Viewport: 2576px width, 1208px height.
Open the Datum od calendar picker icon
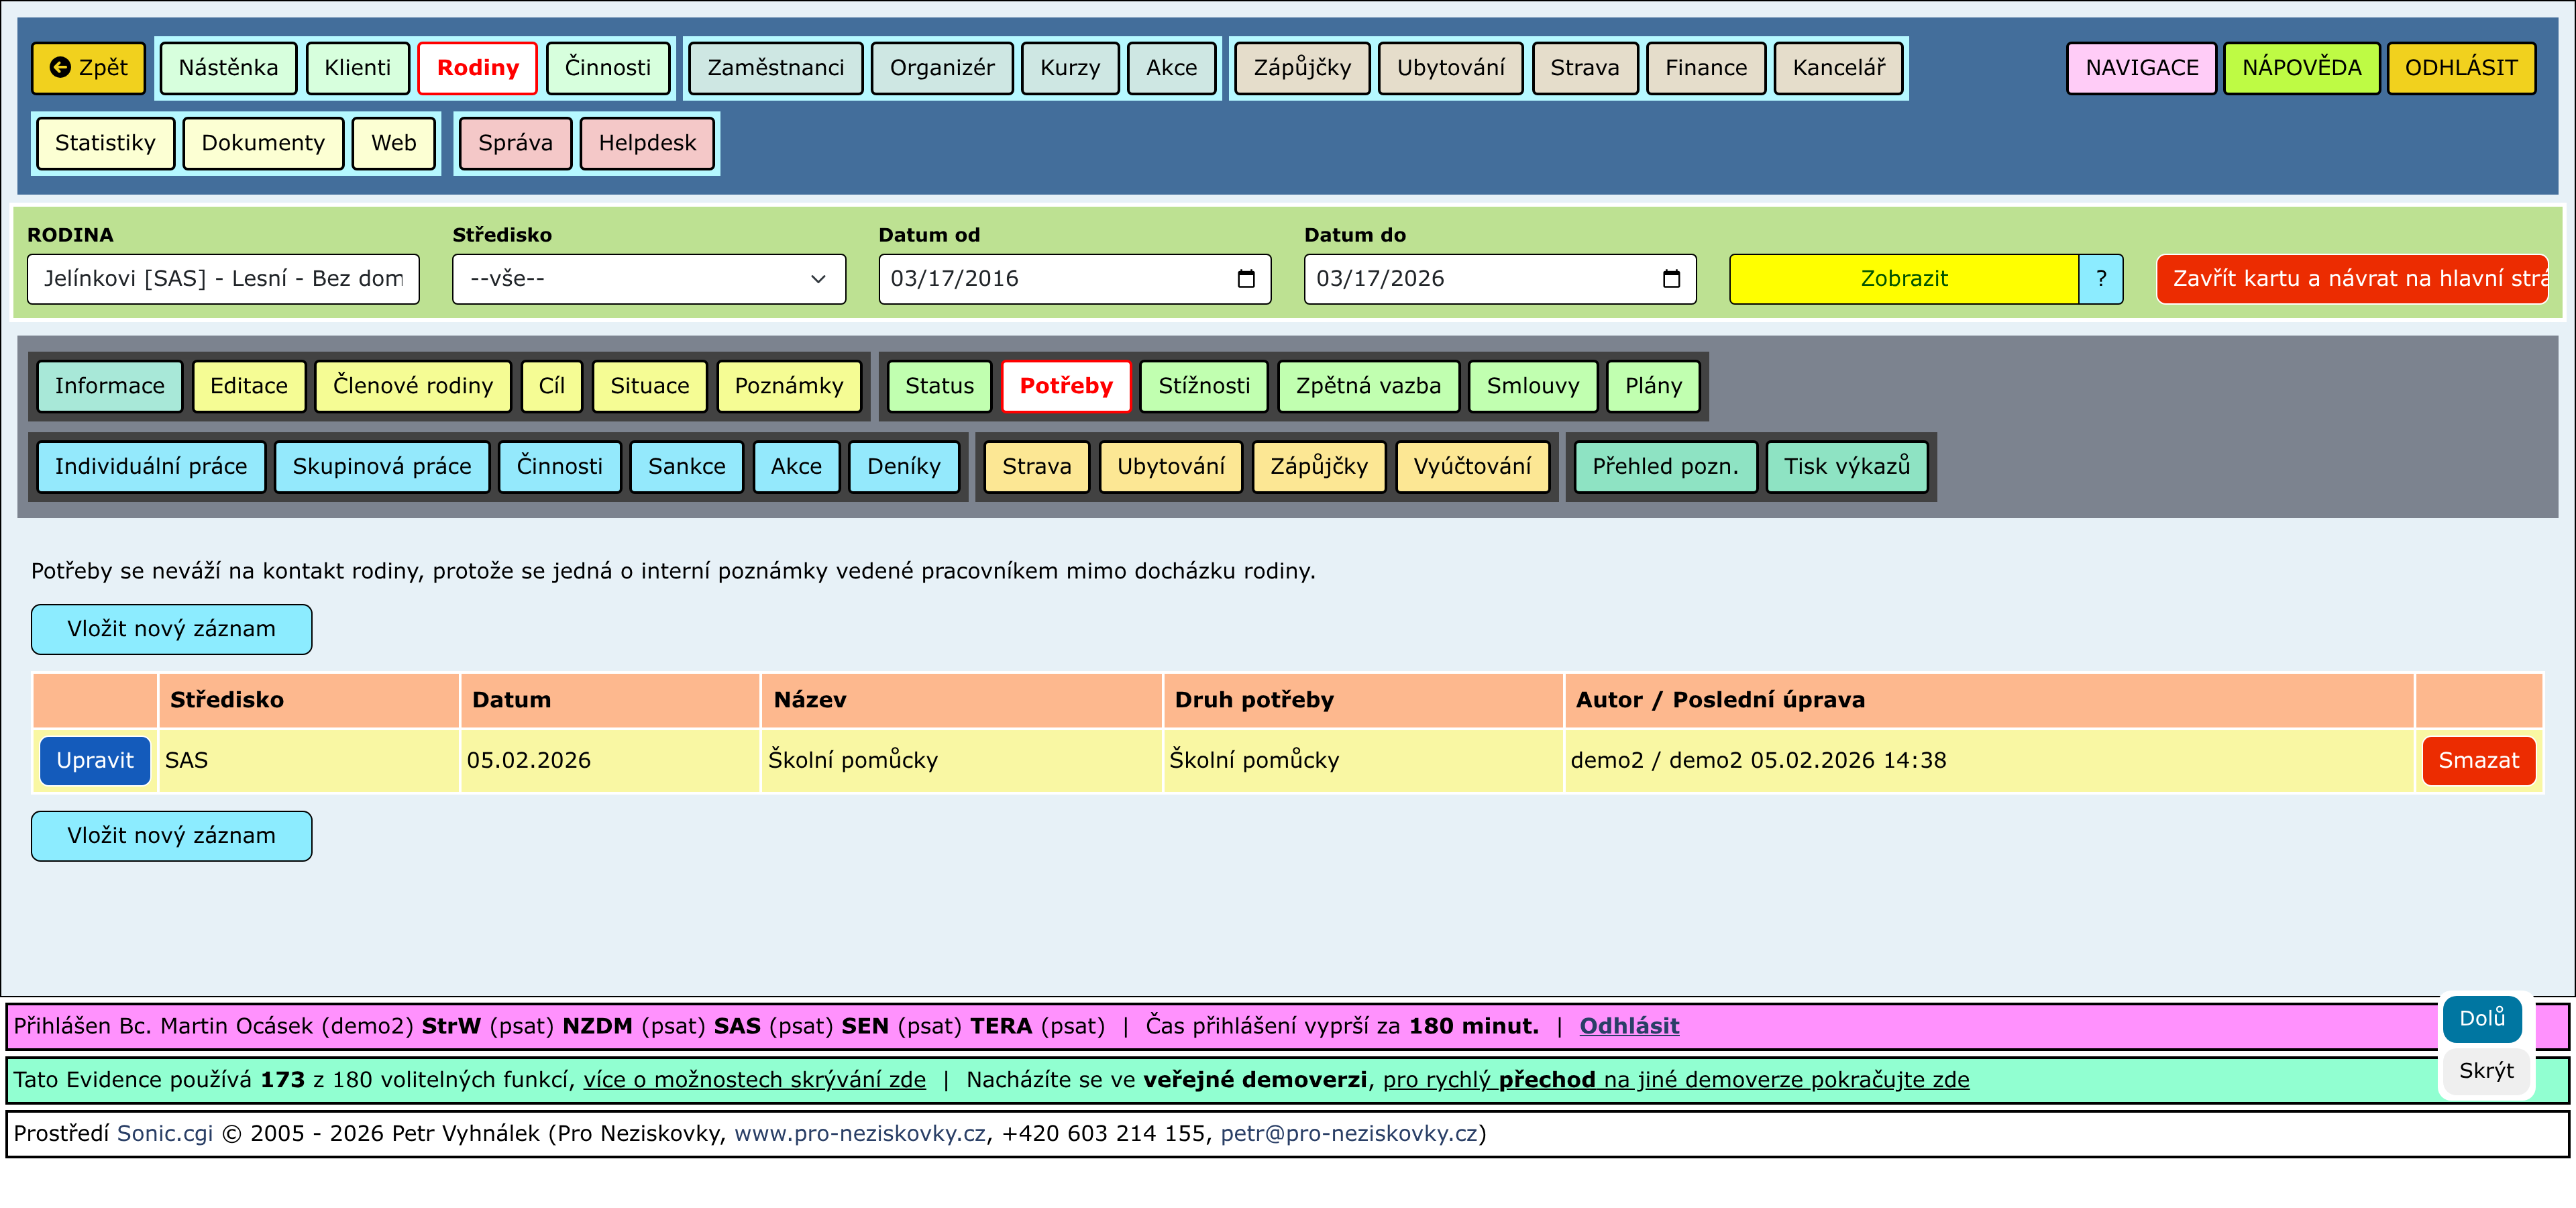(1245, 279)
